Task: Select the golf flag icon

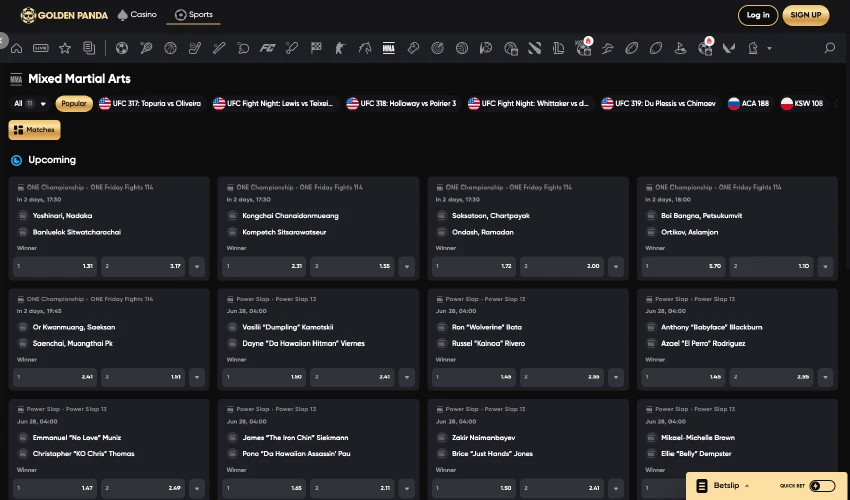Action: click(x=680, y=48)
